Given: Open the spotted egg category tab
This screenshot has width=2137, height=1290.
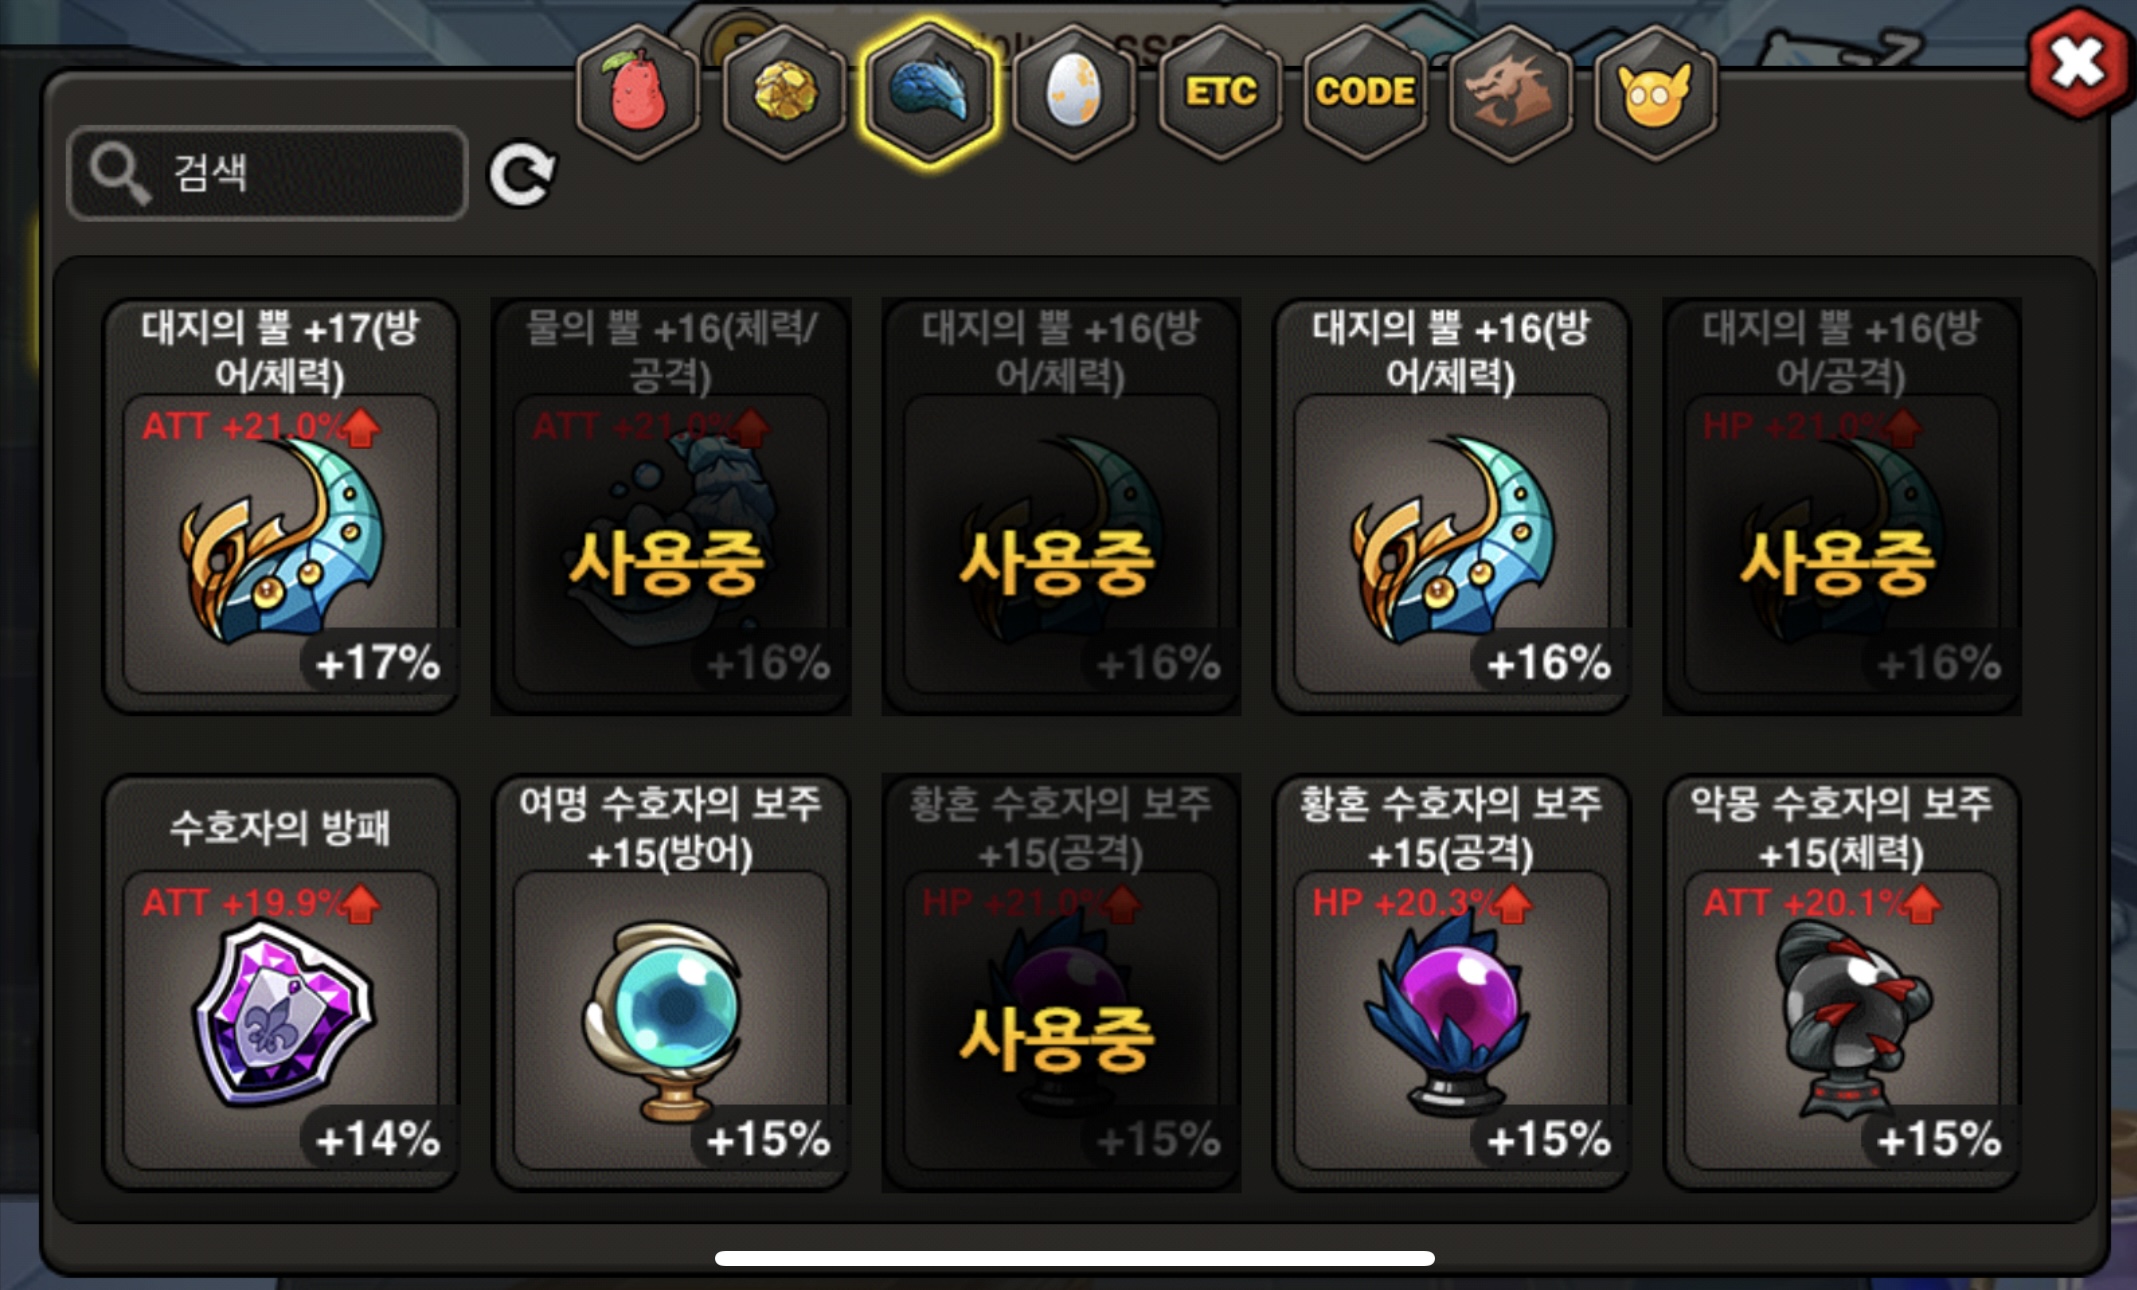Looking at the screenshot, I should (x=1074, y=93).
